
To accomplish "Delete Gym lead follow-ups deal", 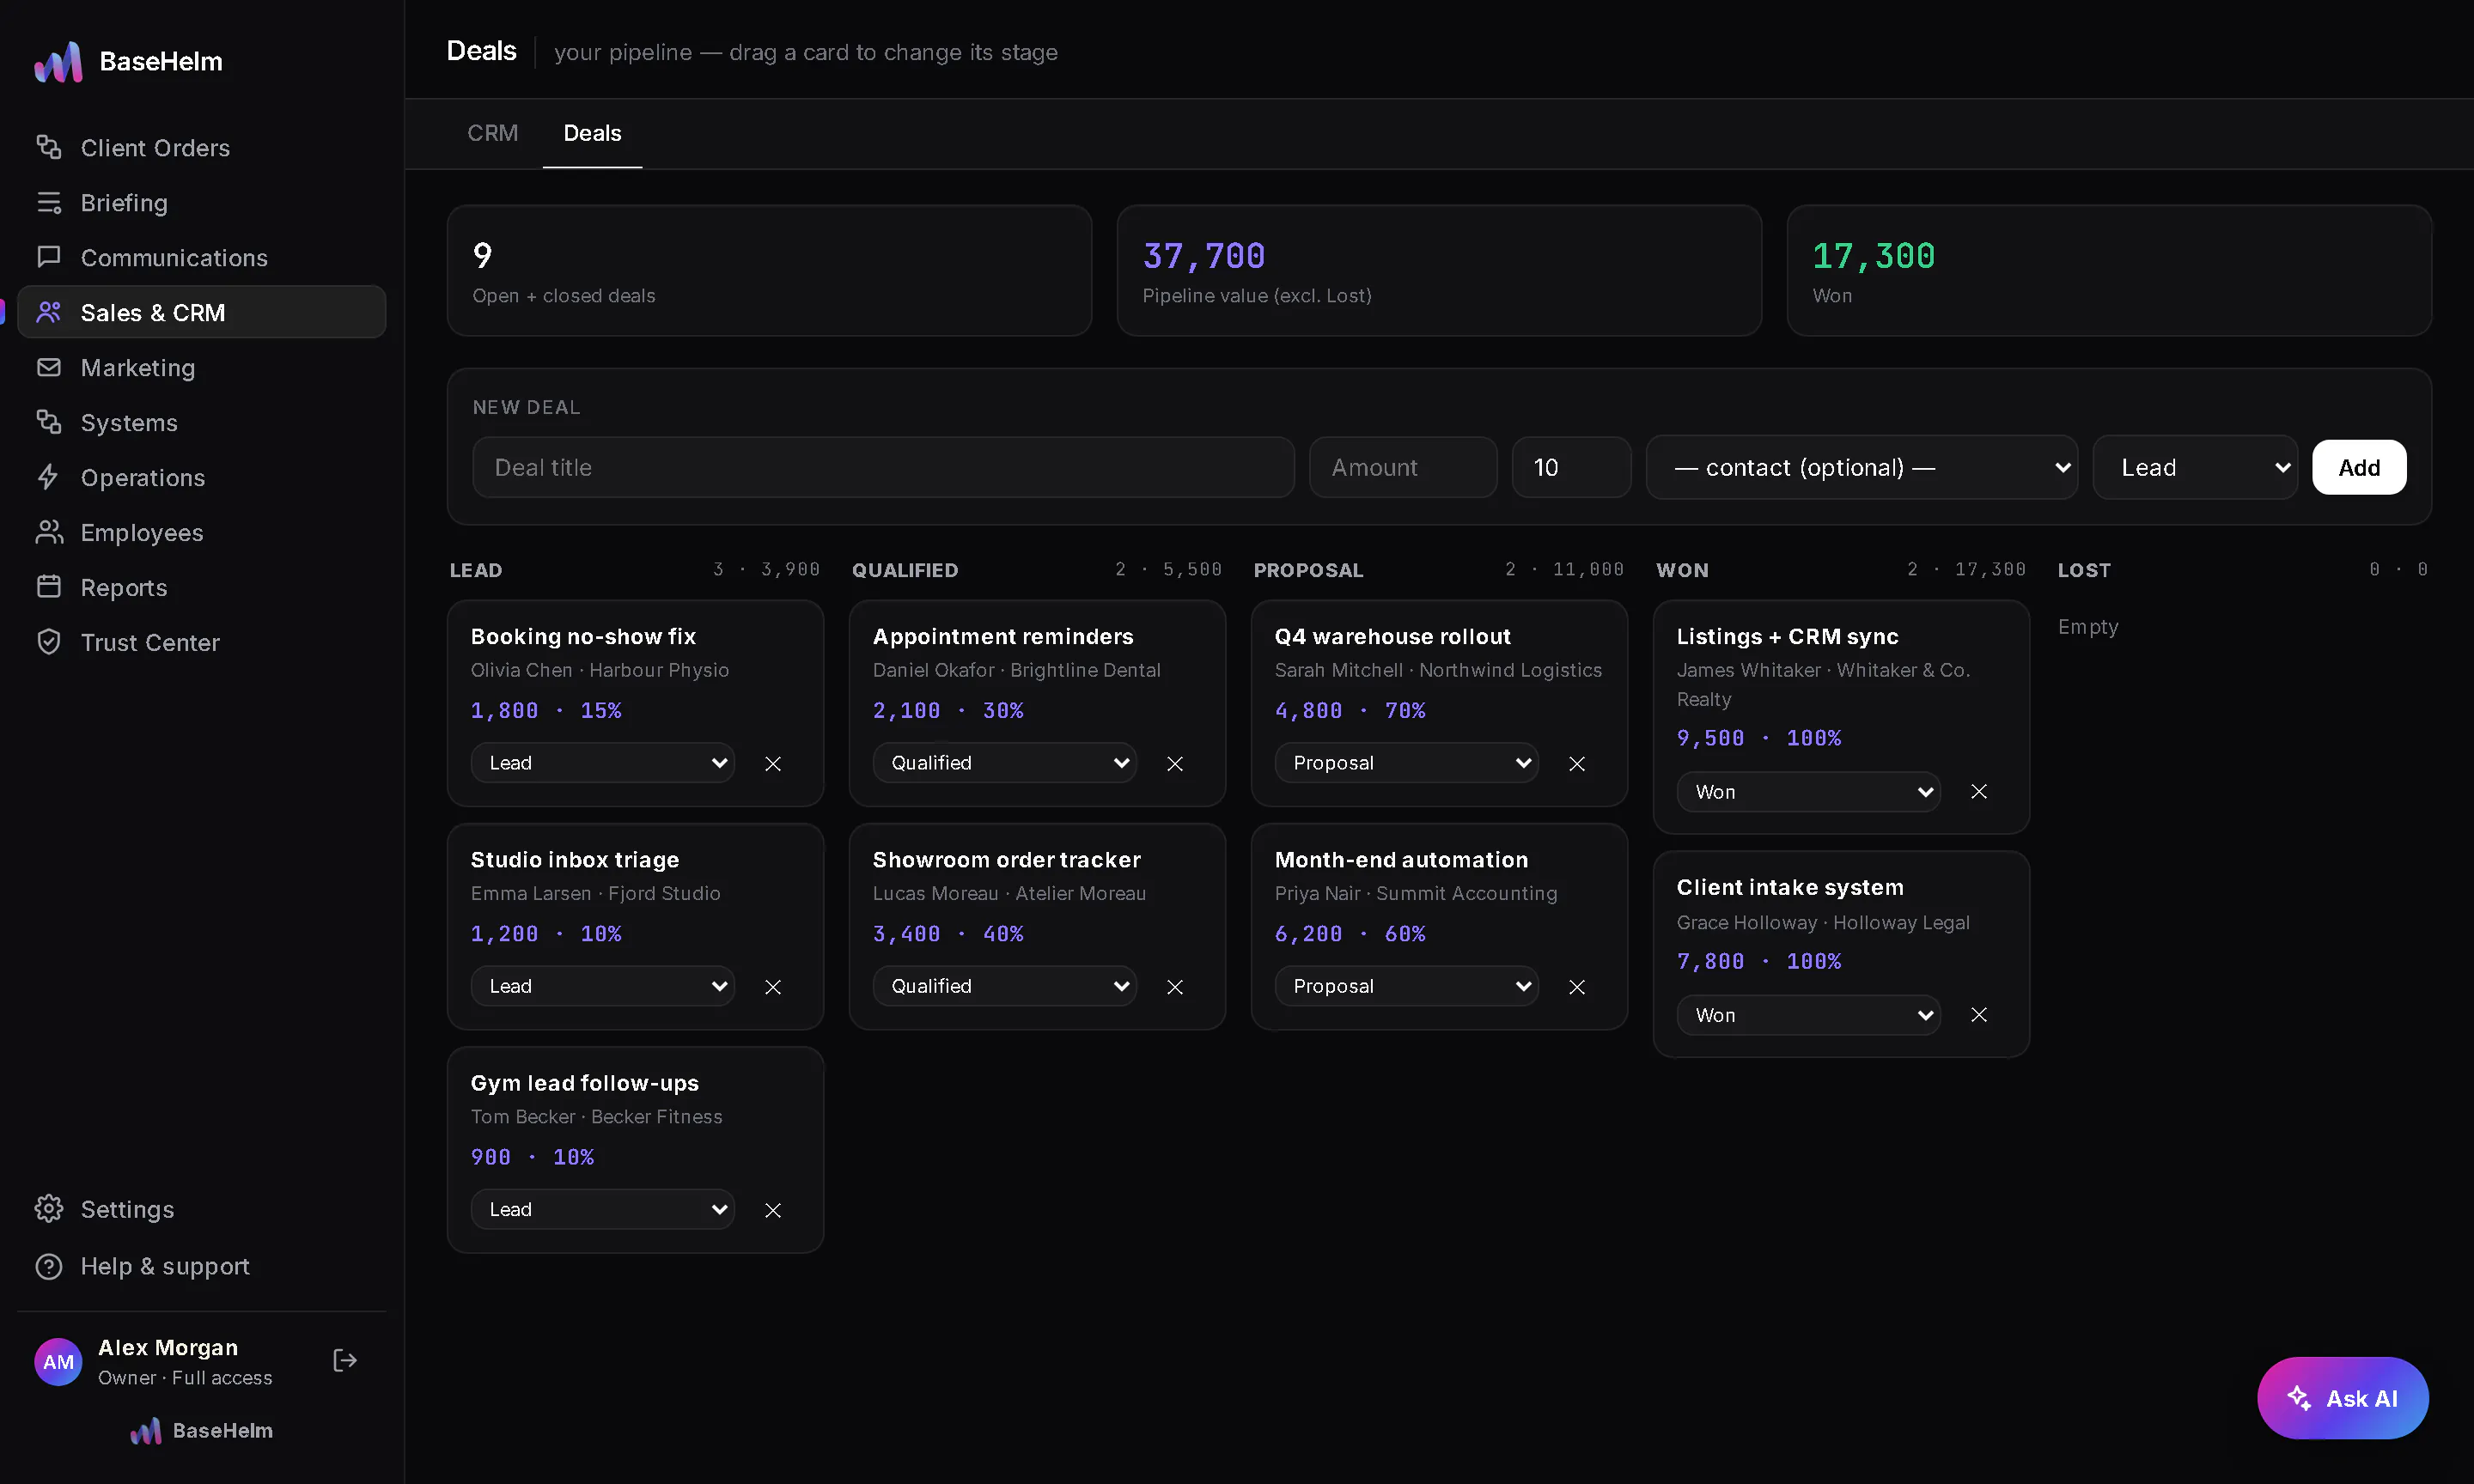I will pos(773,1210).
